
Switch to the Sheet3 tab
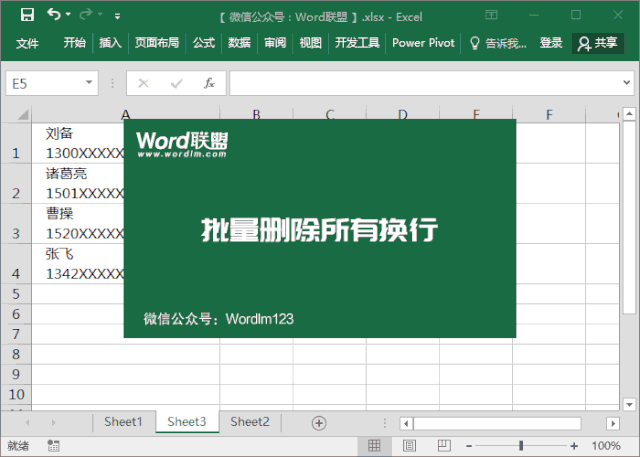[x=187, y=422]
